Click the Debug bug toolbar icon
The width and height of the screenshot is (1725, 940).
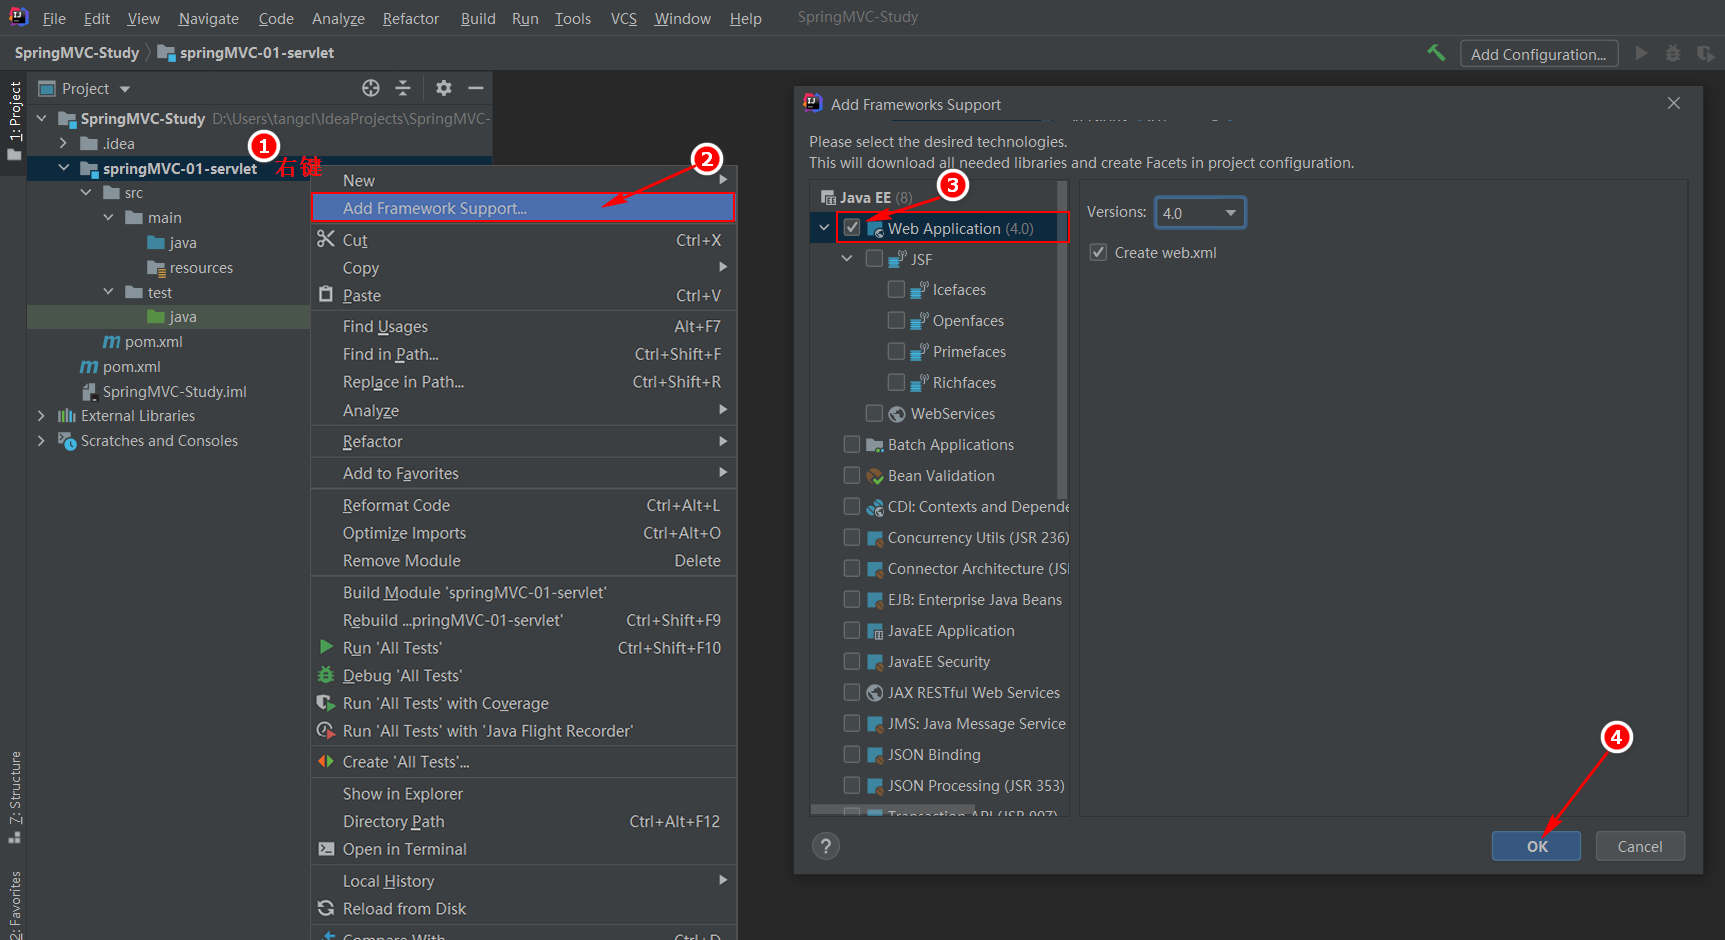pyautogui.click(x=1673, y=53)
